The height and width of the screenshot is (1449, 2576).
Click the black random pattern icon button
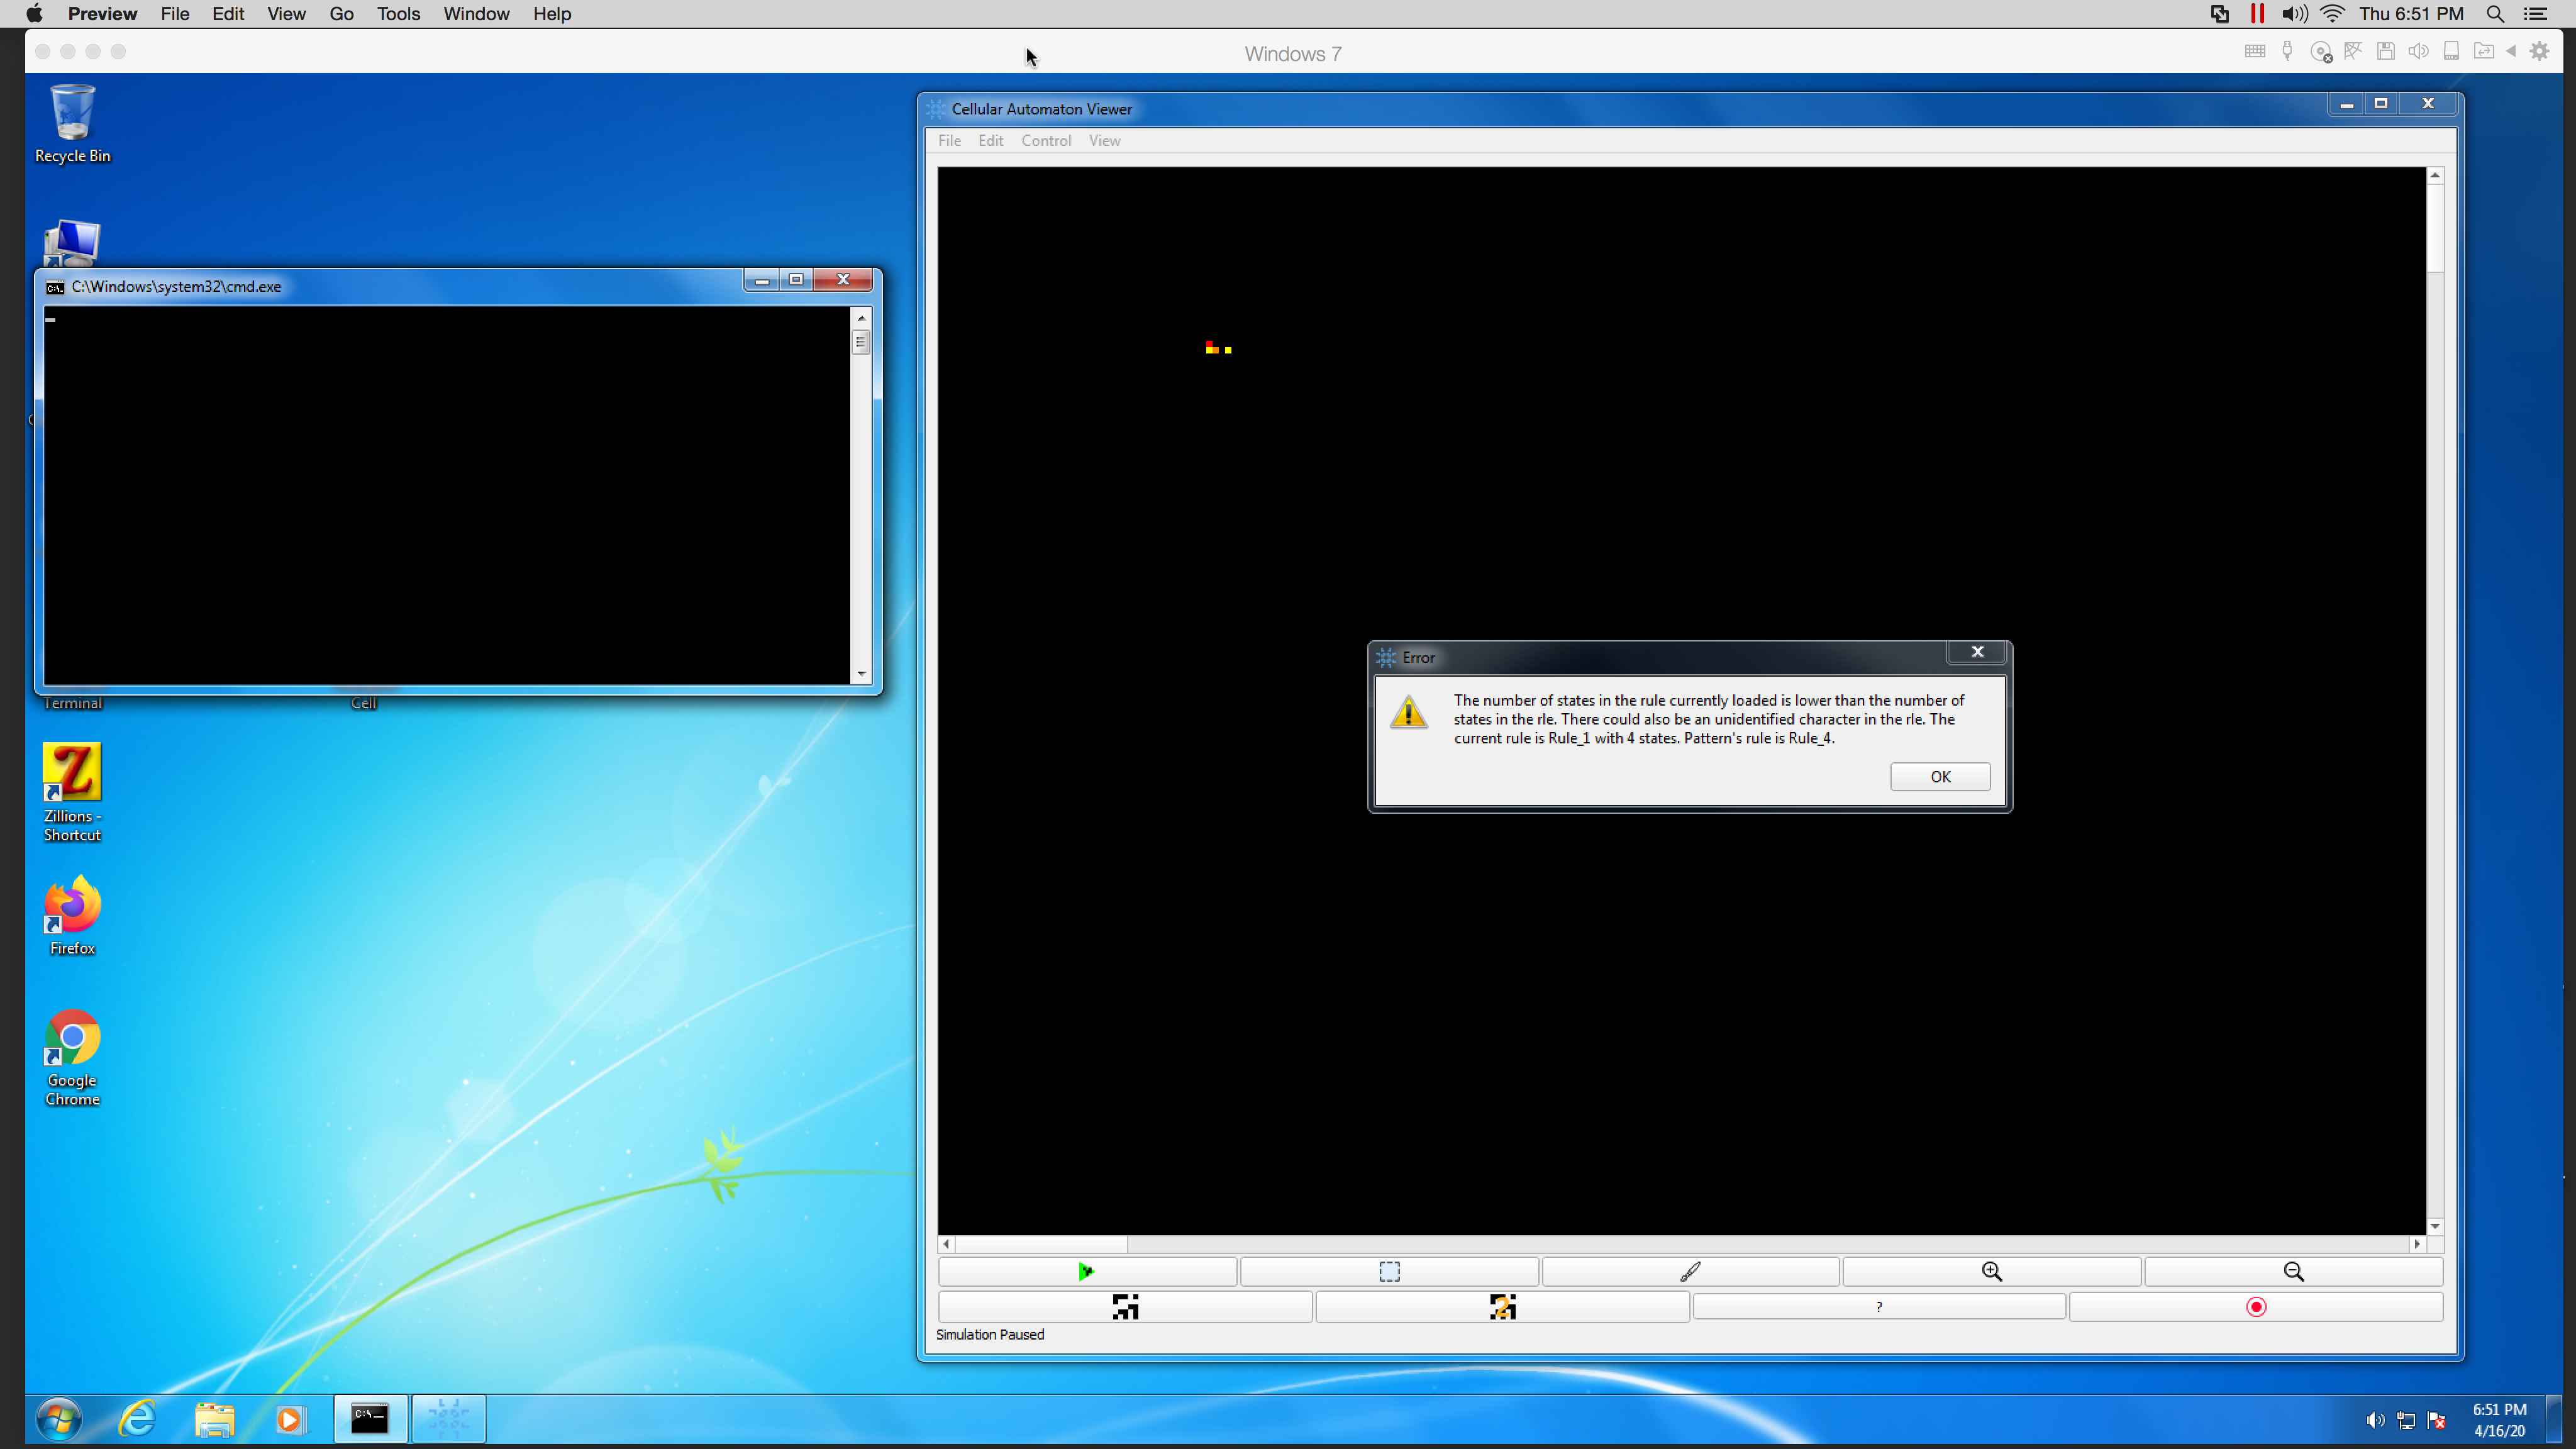click(x=1125, y=1307)
